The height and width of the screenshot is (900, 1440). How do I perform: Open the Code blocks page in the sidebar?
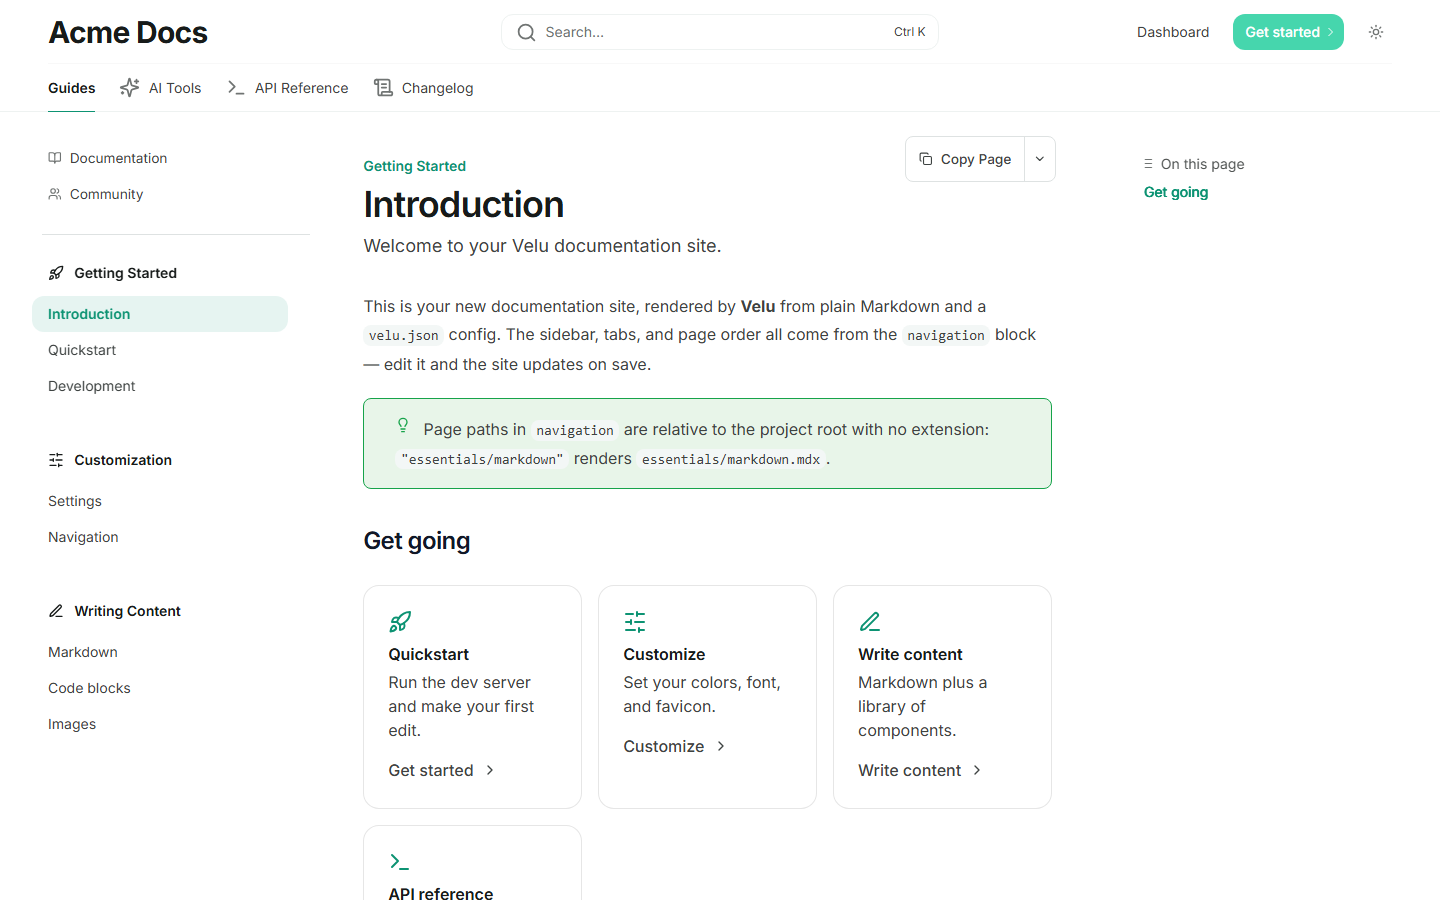pyautogui.click(x=89, y=688)
